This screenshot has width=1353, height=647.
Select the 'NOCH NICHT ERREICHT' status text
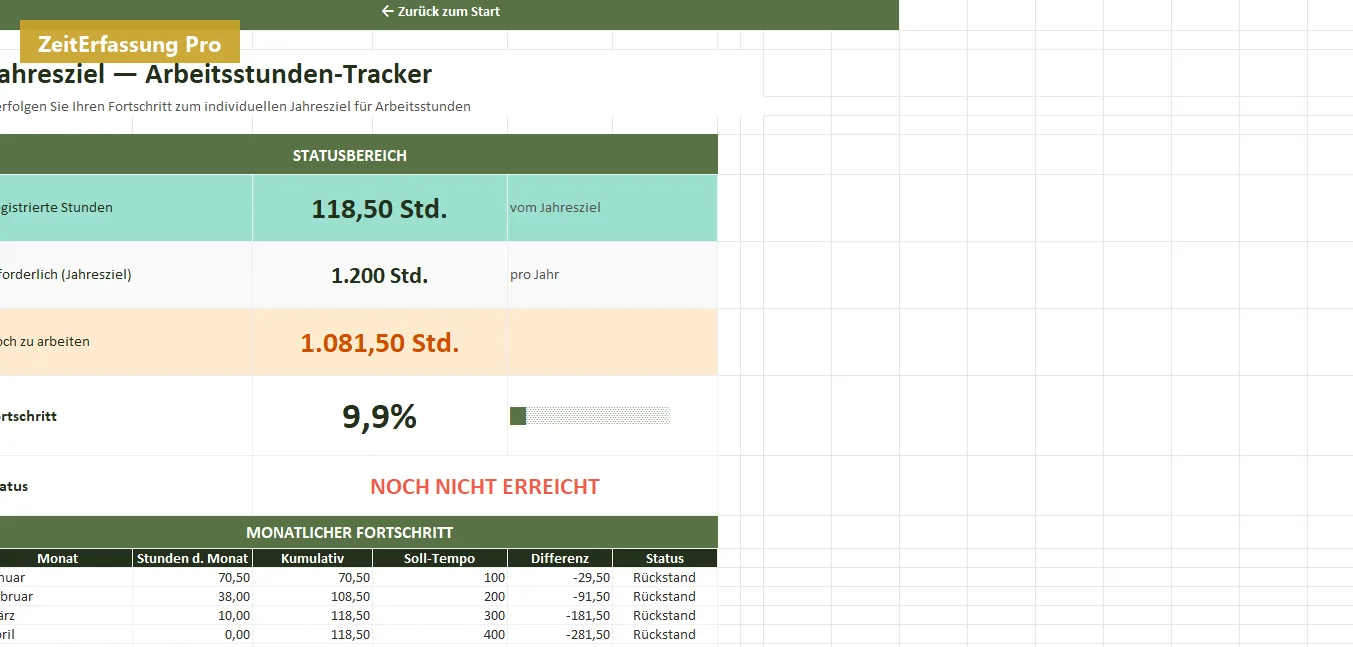(485, 487)
